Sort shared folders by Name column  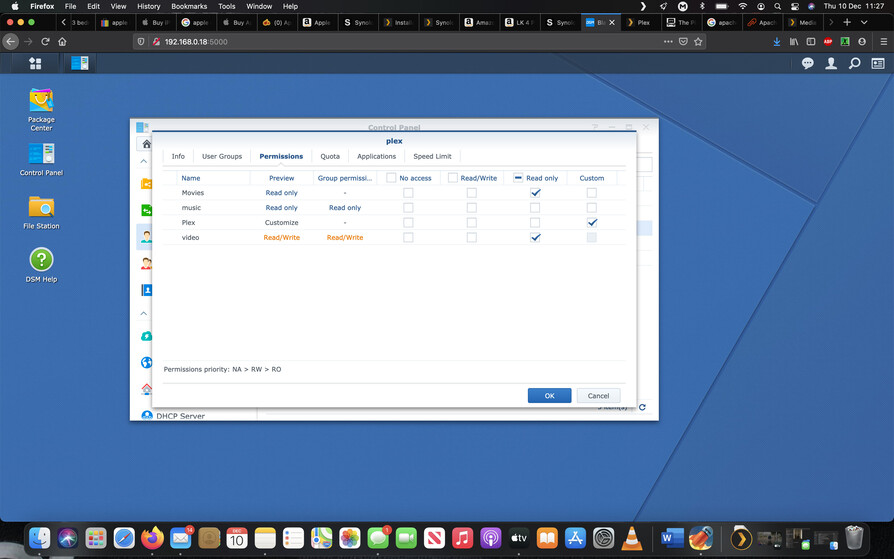pyautogui.click(x=213, y=178)
